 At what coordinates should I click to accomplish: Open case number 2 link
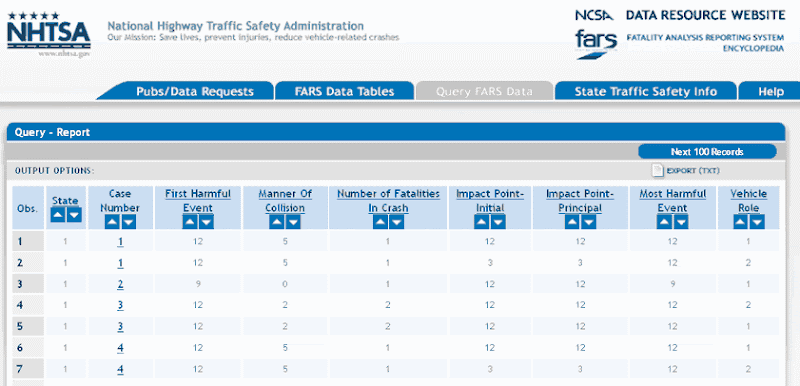(120, 285)
